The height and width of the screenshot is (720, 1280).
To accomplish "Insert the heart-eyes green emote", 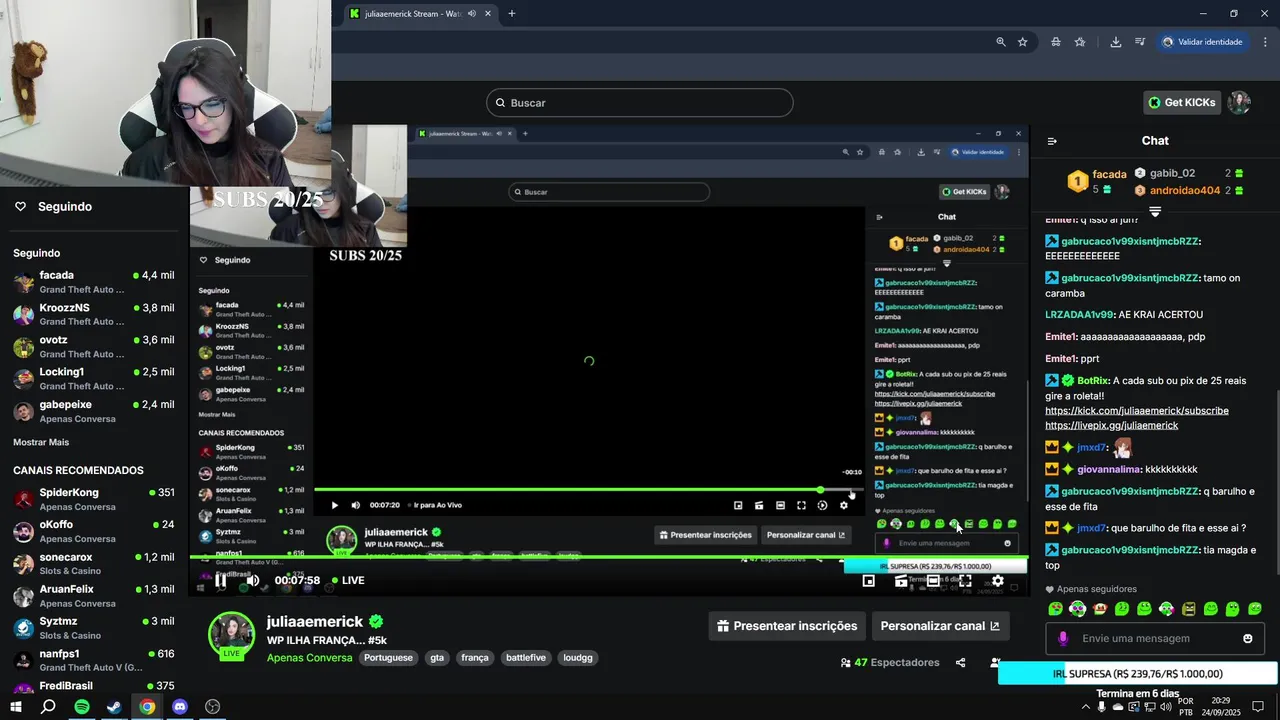I will tap(1055, 608).
